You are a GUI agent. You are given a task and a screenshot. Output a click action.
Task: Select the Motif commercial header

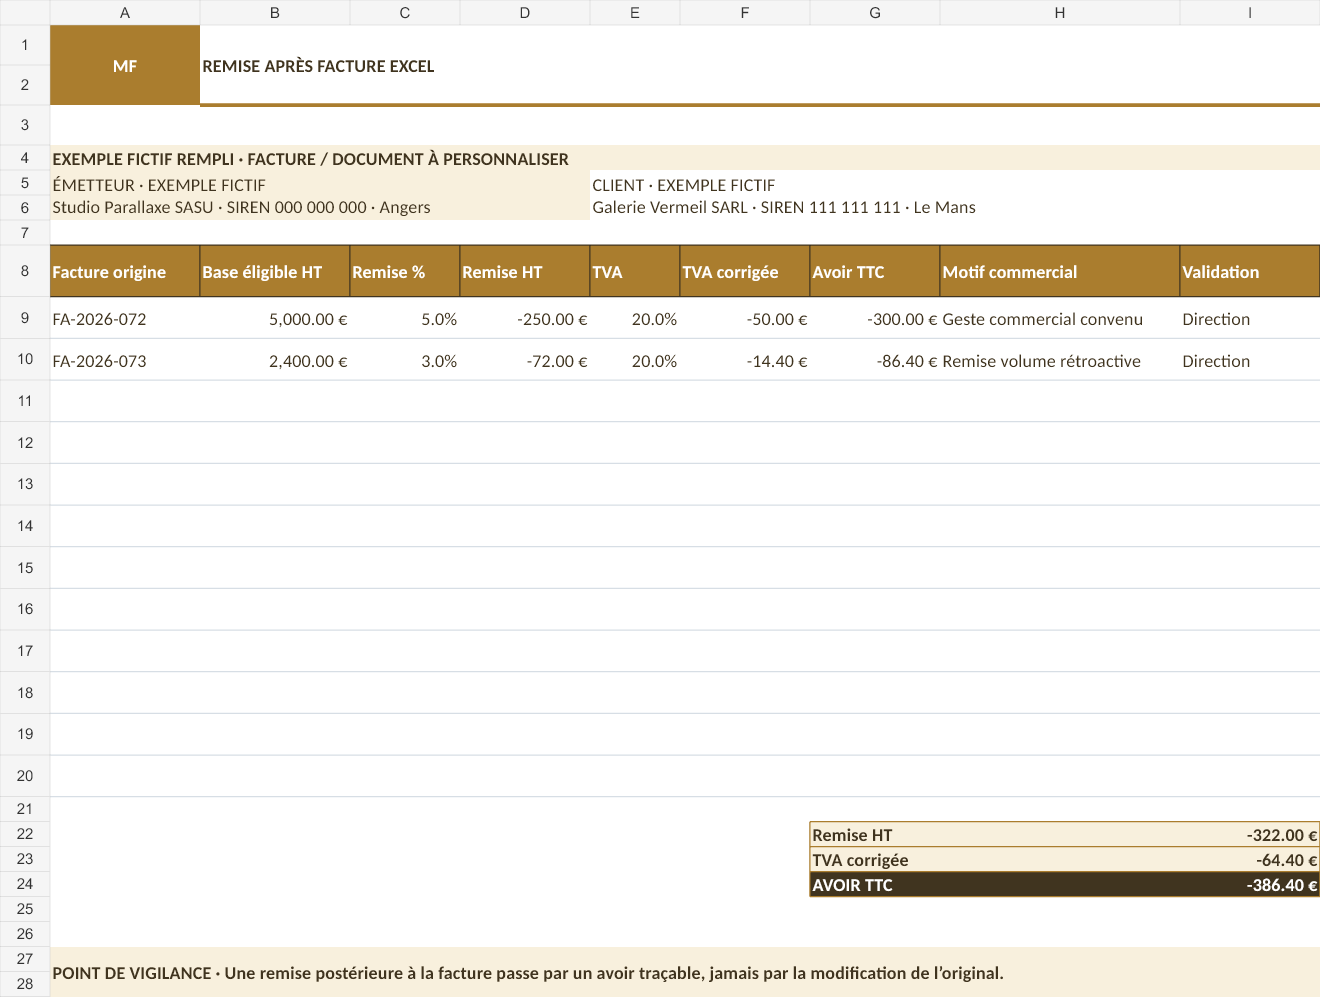click(x=1060, y=271)
